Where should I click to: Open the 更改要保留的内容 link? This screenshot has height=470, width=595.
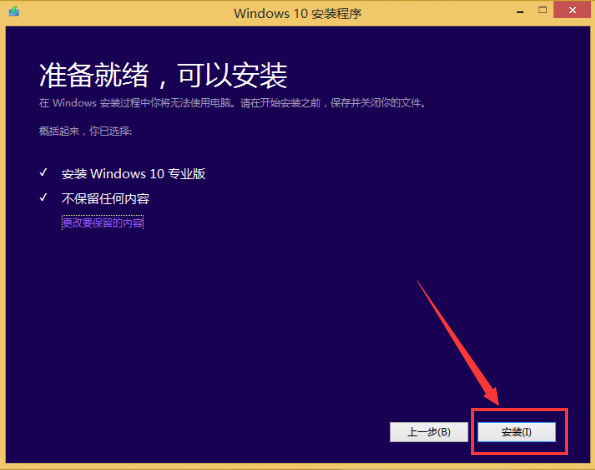coord(102,223)
